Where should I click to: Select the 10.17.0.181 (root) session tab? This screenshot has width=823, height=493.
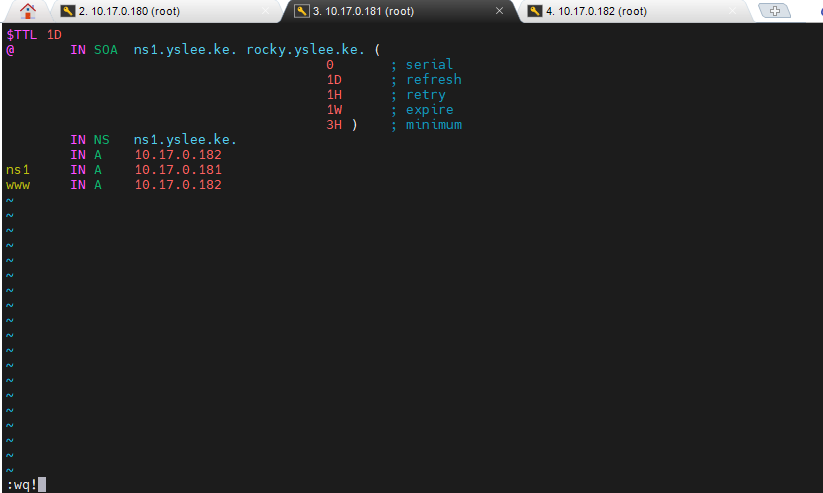[399, 11]
